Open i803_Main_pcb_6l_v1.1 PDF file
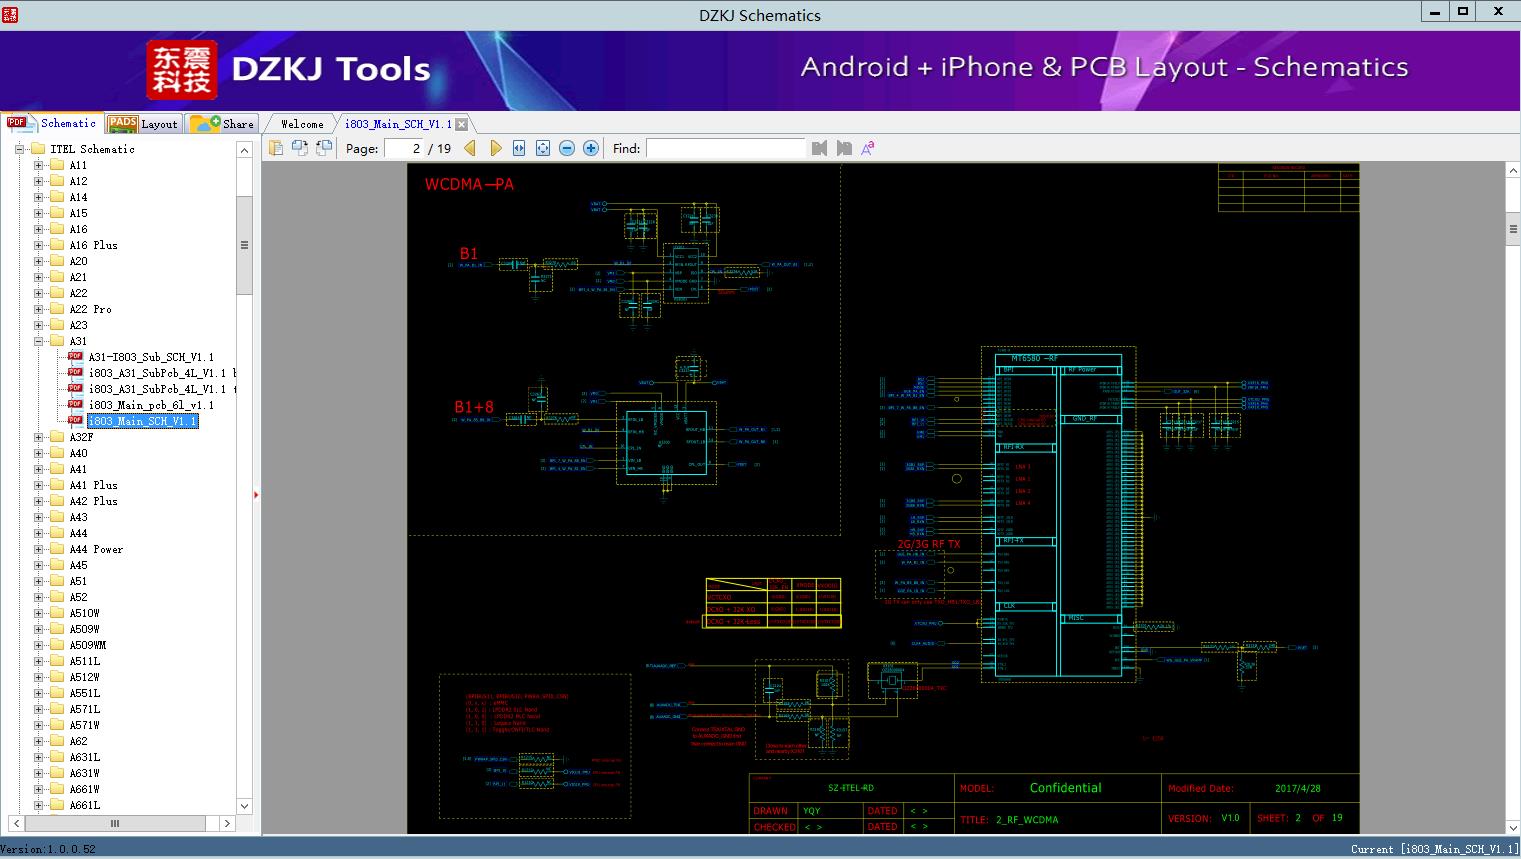Screen dimensions: 1521x859 pos(150,405)
